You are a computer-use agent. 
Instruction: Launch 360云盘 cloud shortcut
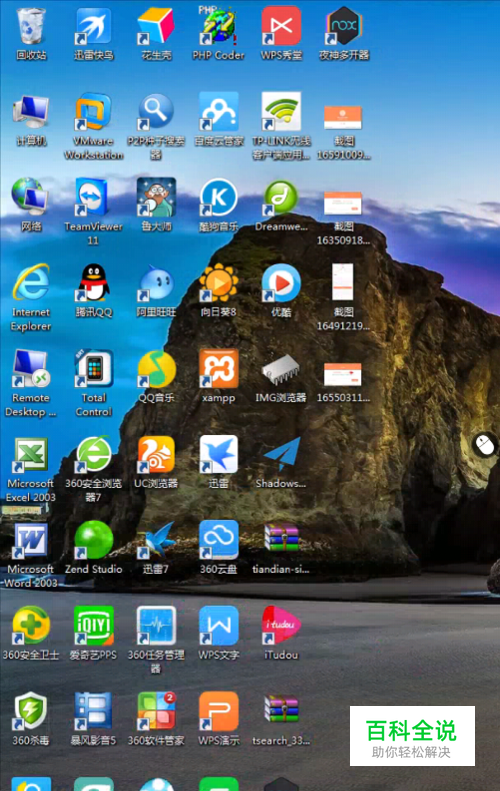click(x=218, y=540)
